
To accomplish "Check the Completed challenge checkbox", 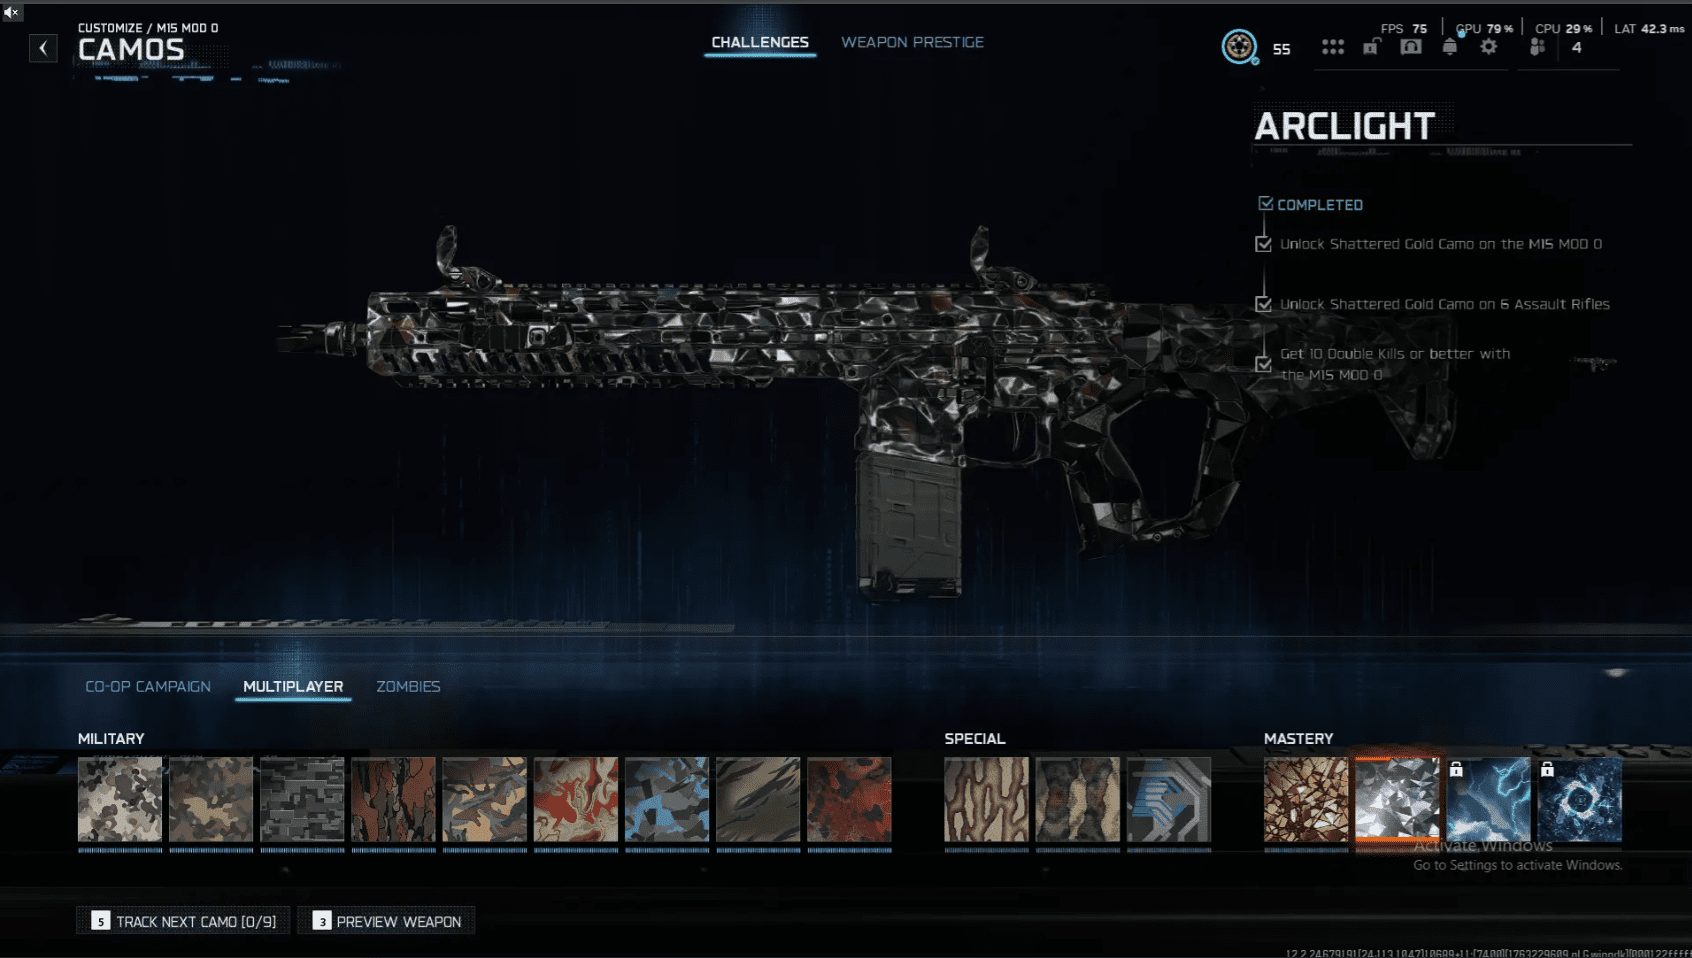I will coord(1264,202).
